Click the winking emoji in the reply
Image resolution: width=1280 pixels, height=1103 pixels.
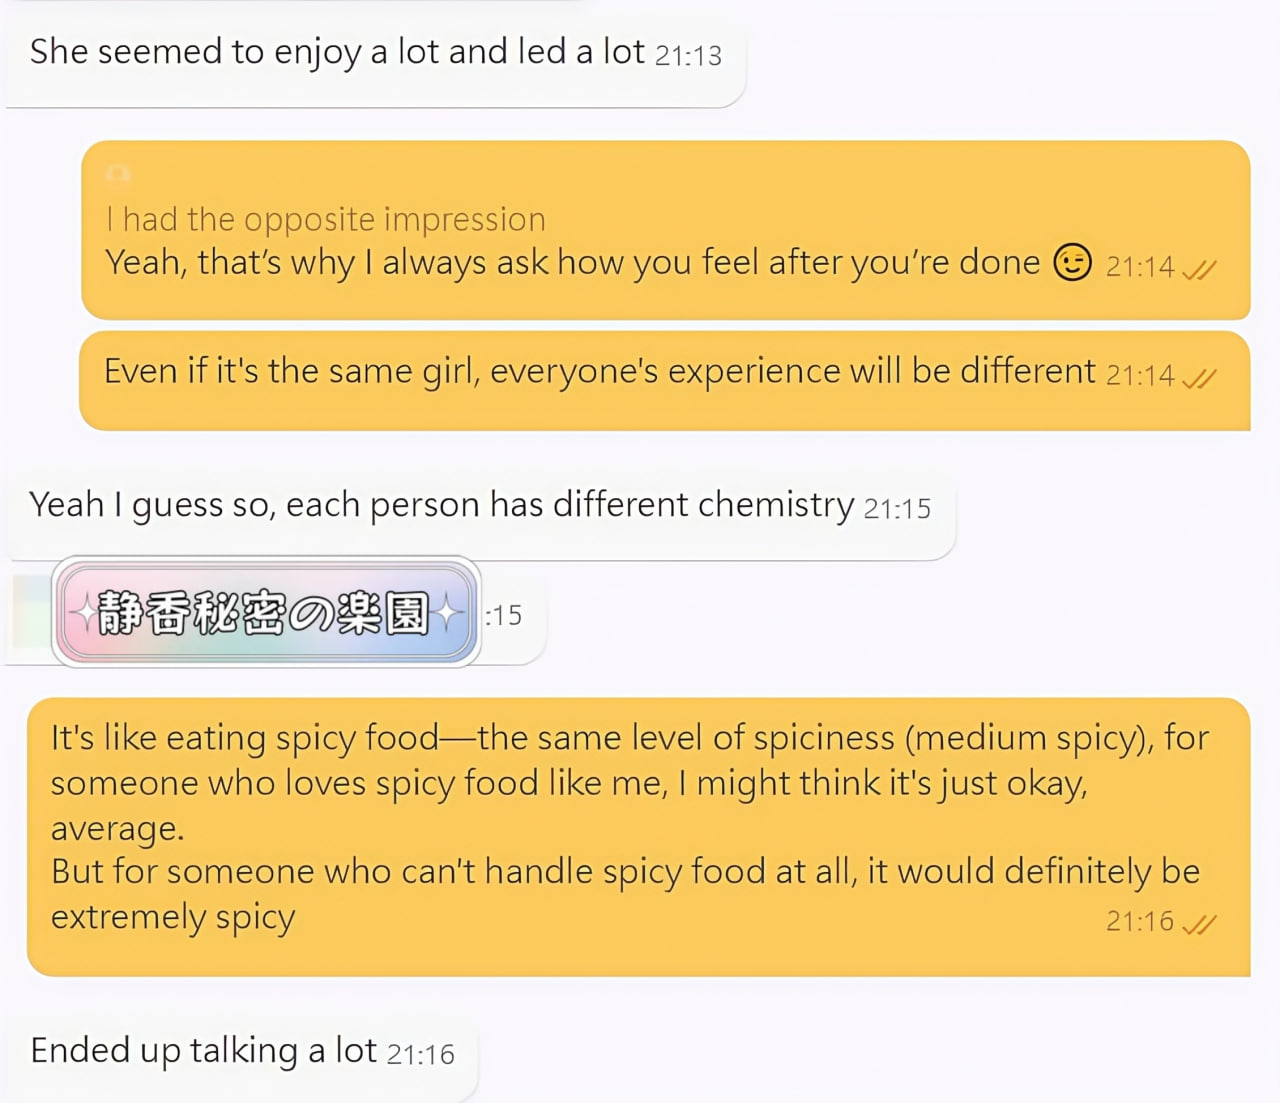[1072, 263]
